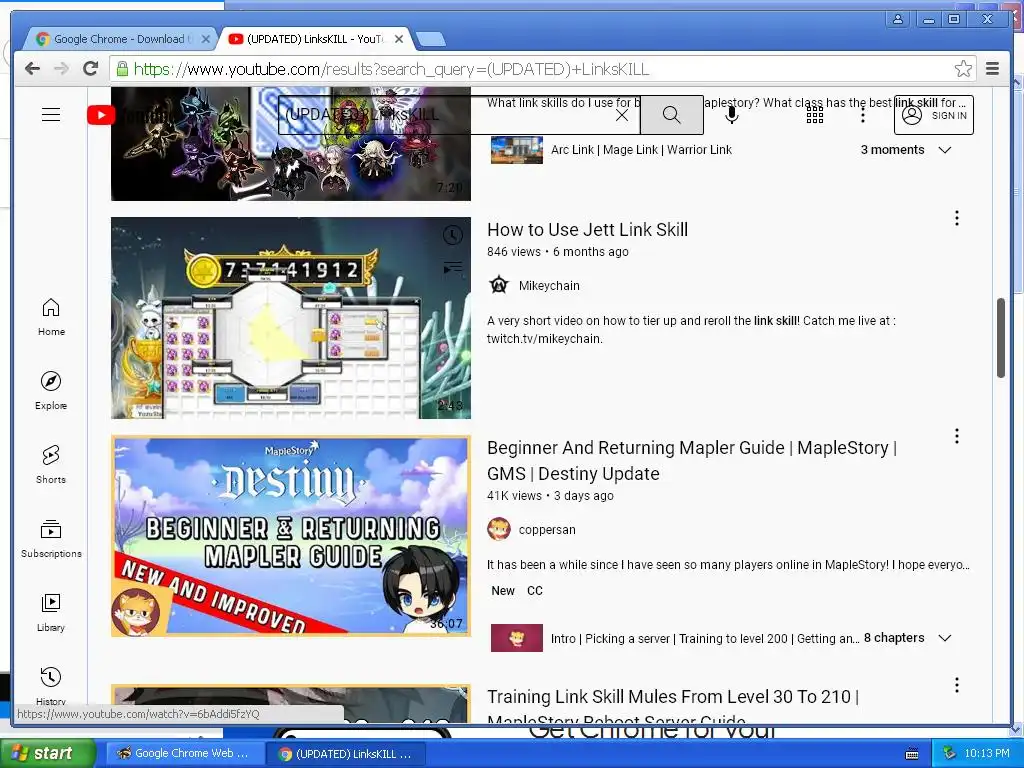Viewport: 1024px width, 768px height.
Task: Bookmark this page with the star icon
Action: tap(963, 69)
